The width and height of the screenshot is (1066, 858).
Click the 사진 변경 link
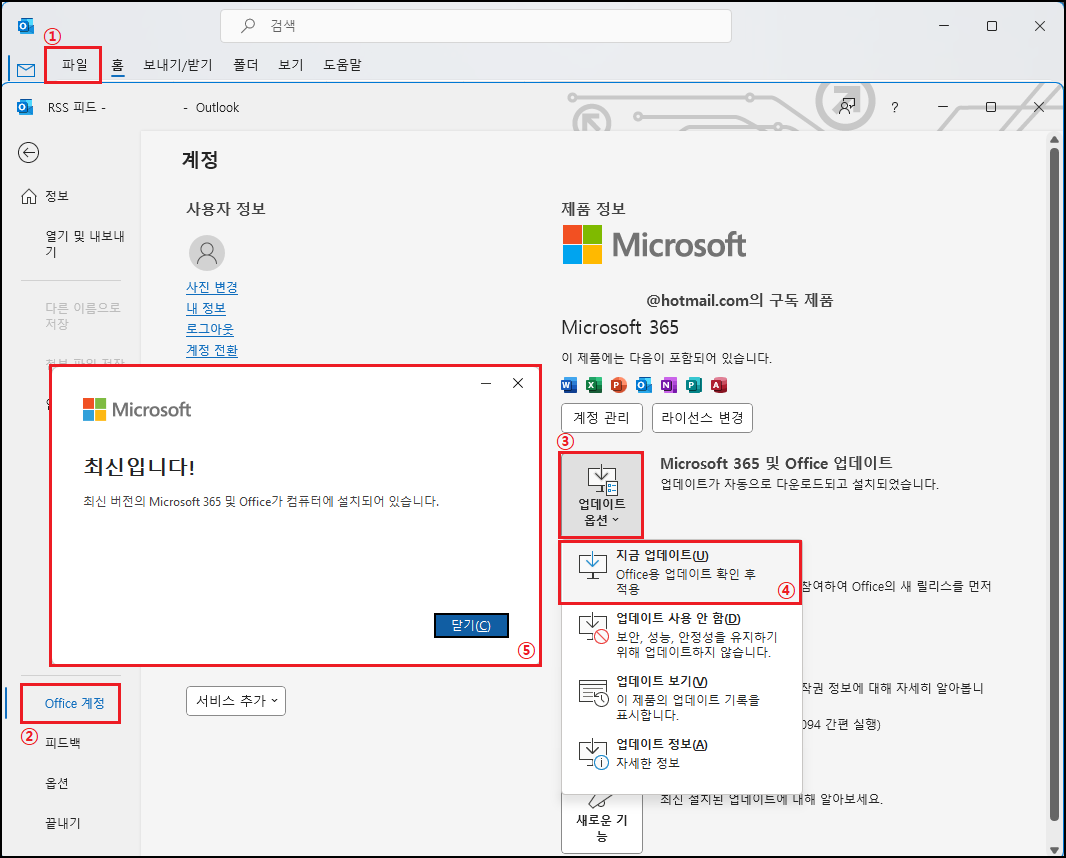pyautogui.click(x=212, y=288)
